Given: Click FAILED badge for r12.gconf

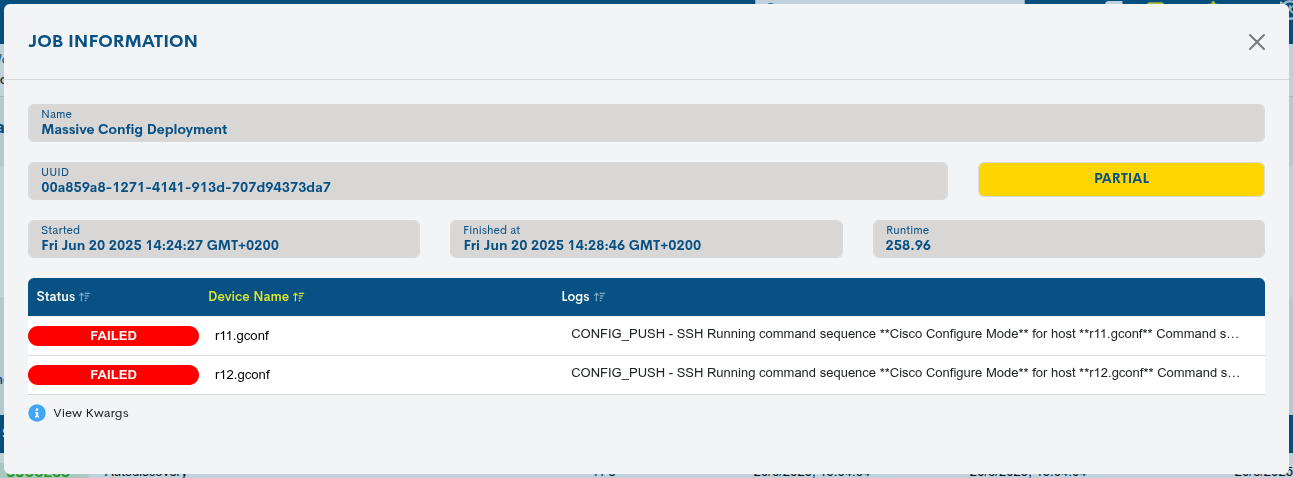Looking at the screenshot, I should coord(113,375).
